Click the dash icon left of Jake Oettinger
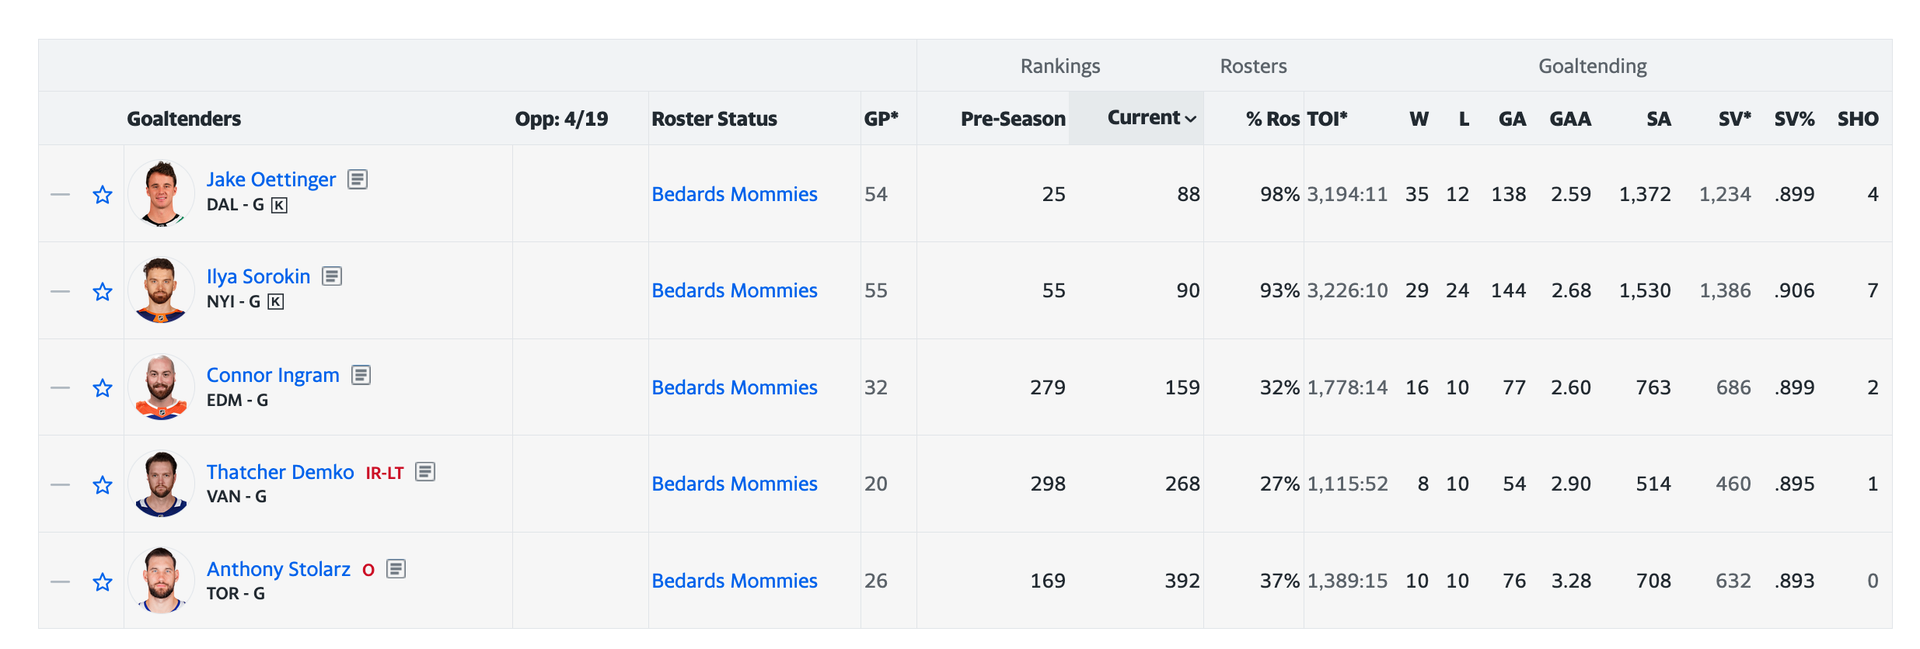This screenshot has height=649, width=1920. 60,194
